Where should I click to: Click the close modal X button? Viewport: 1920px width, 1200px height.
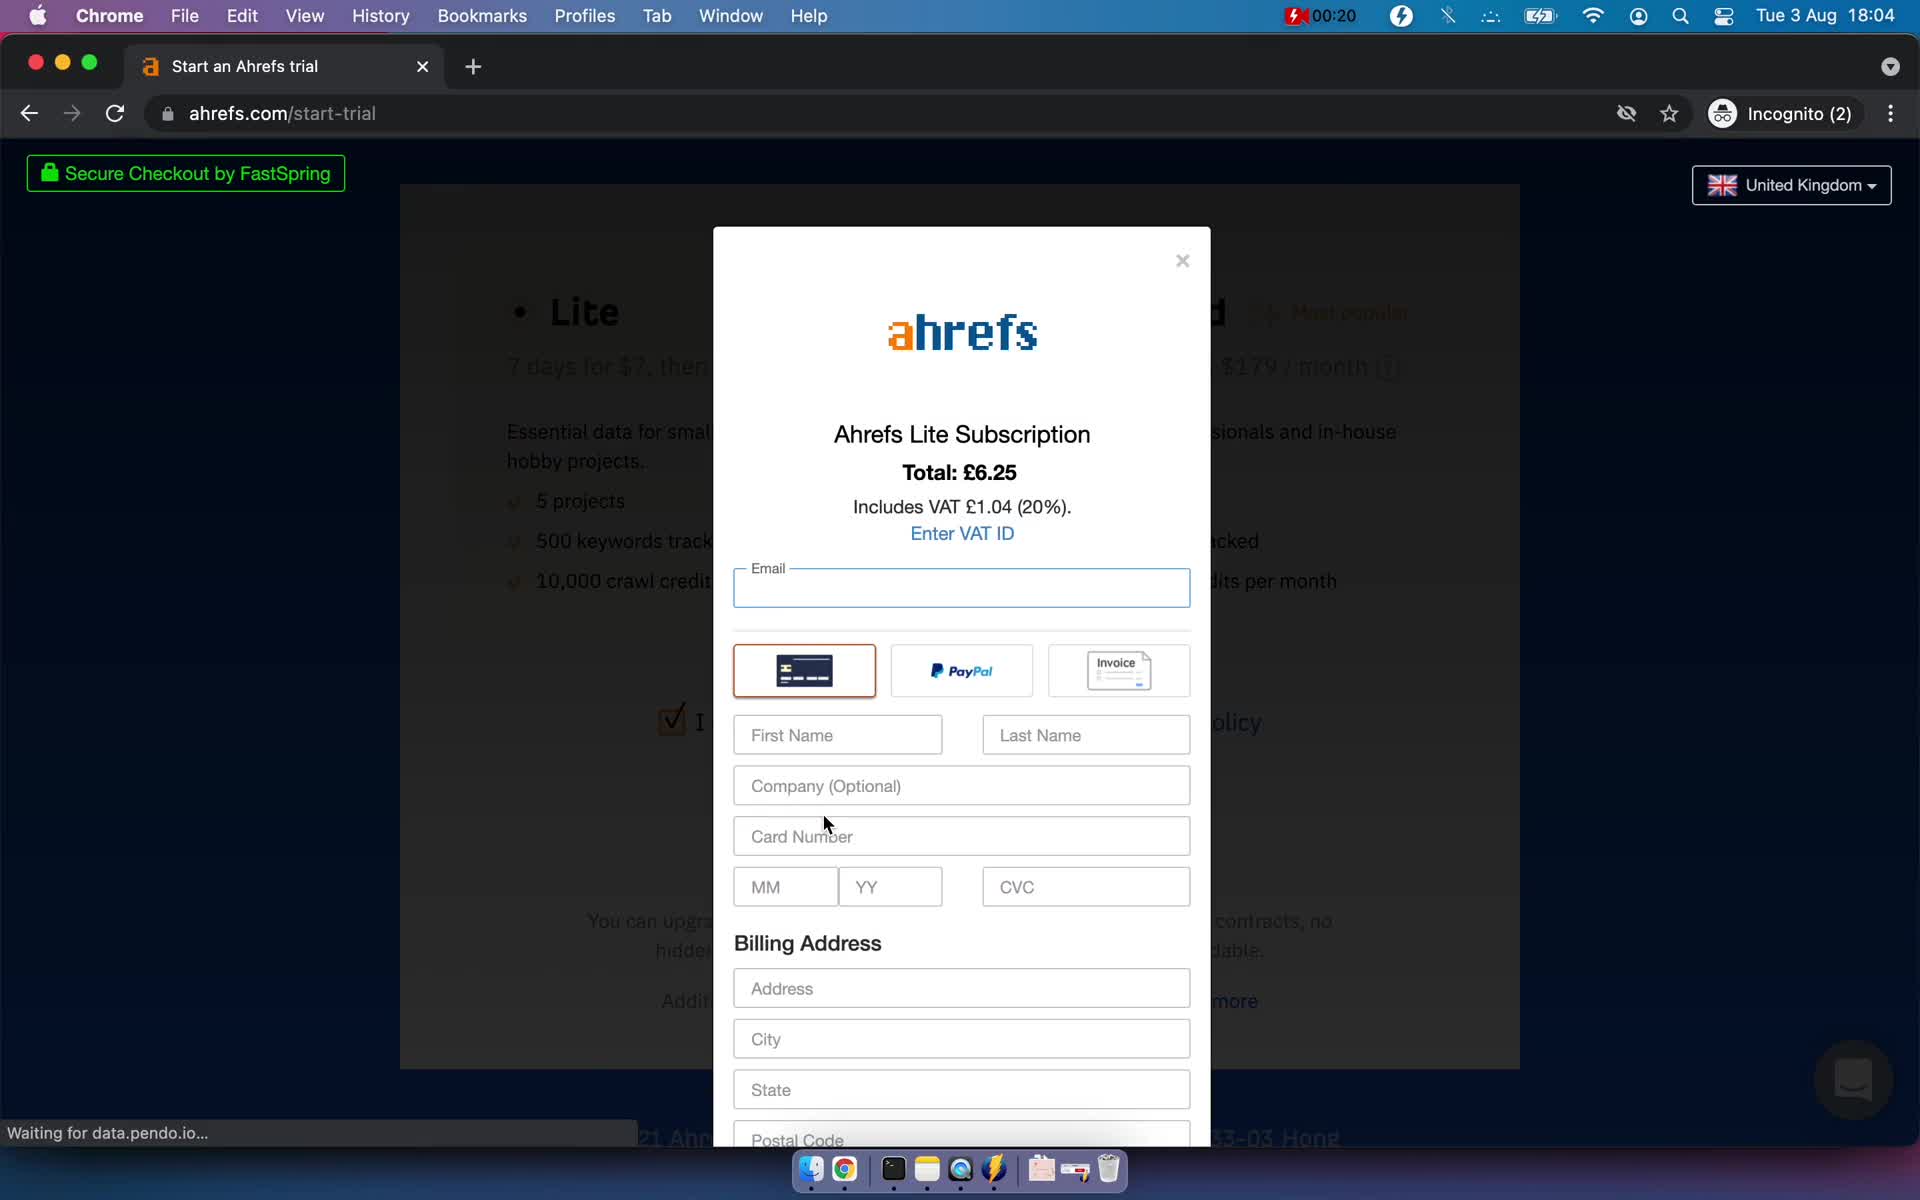1182,261
